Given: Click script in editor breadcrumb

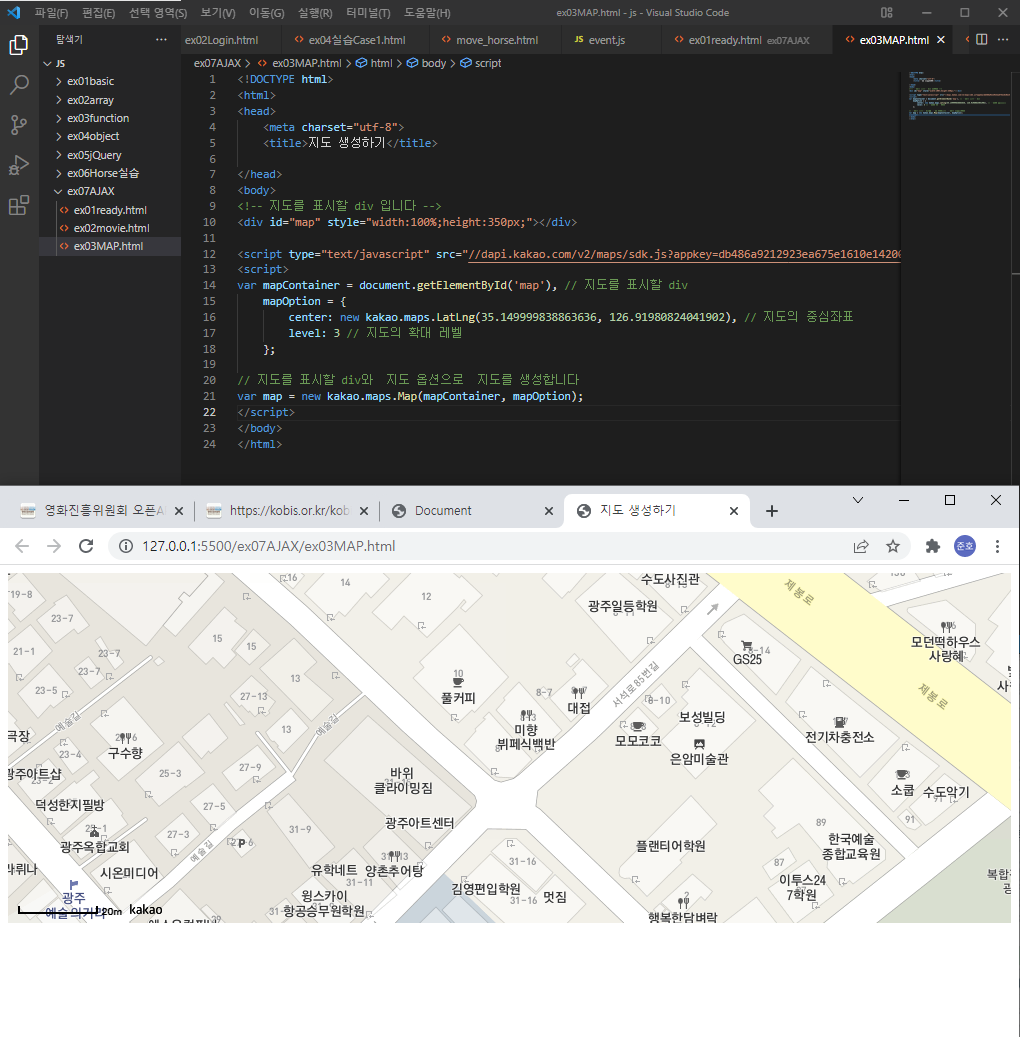Looking at the screenshot, I should [488, 63].
